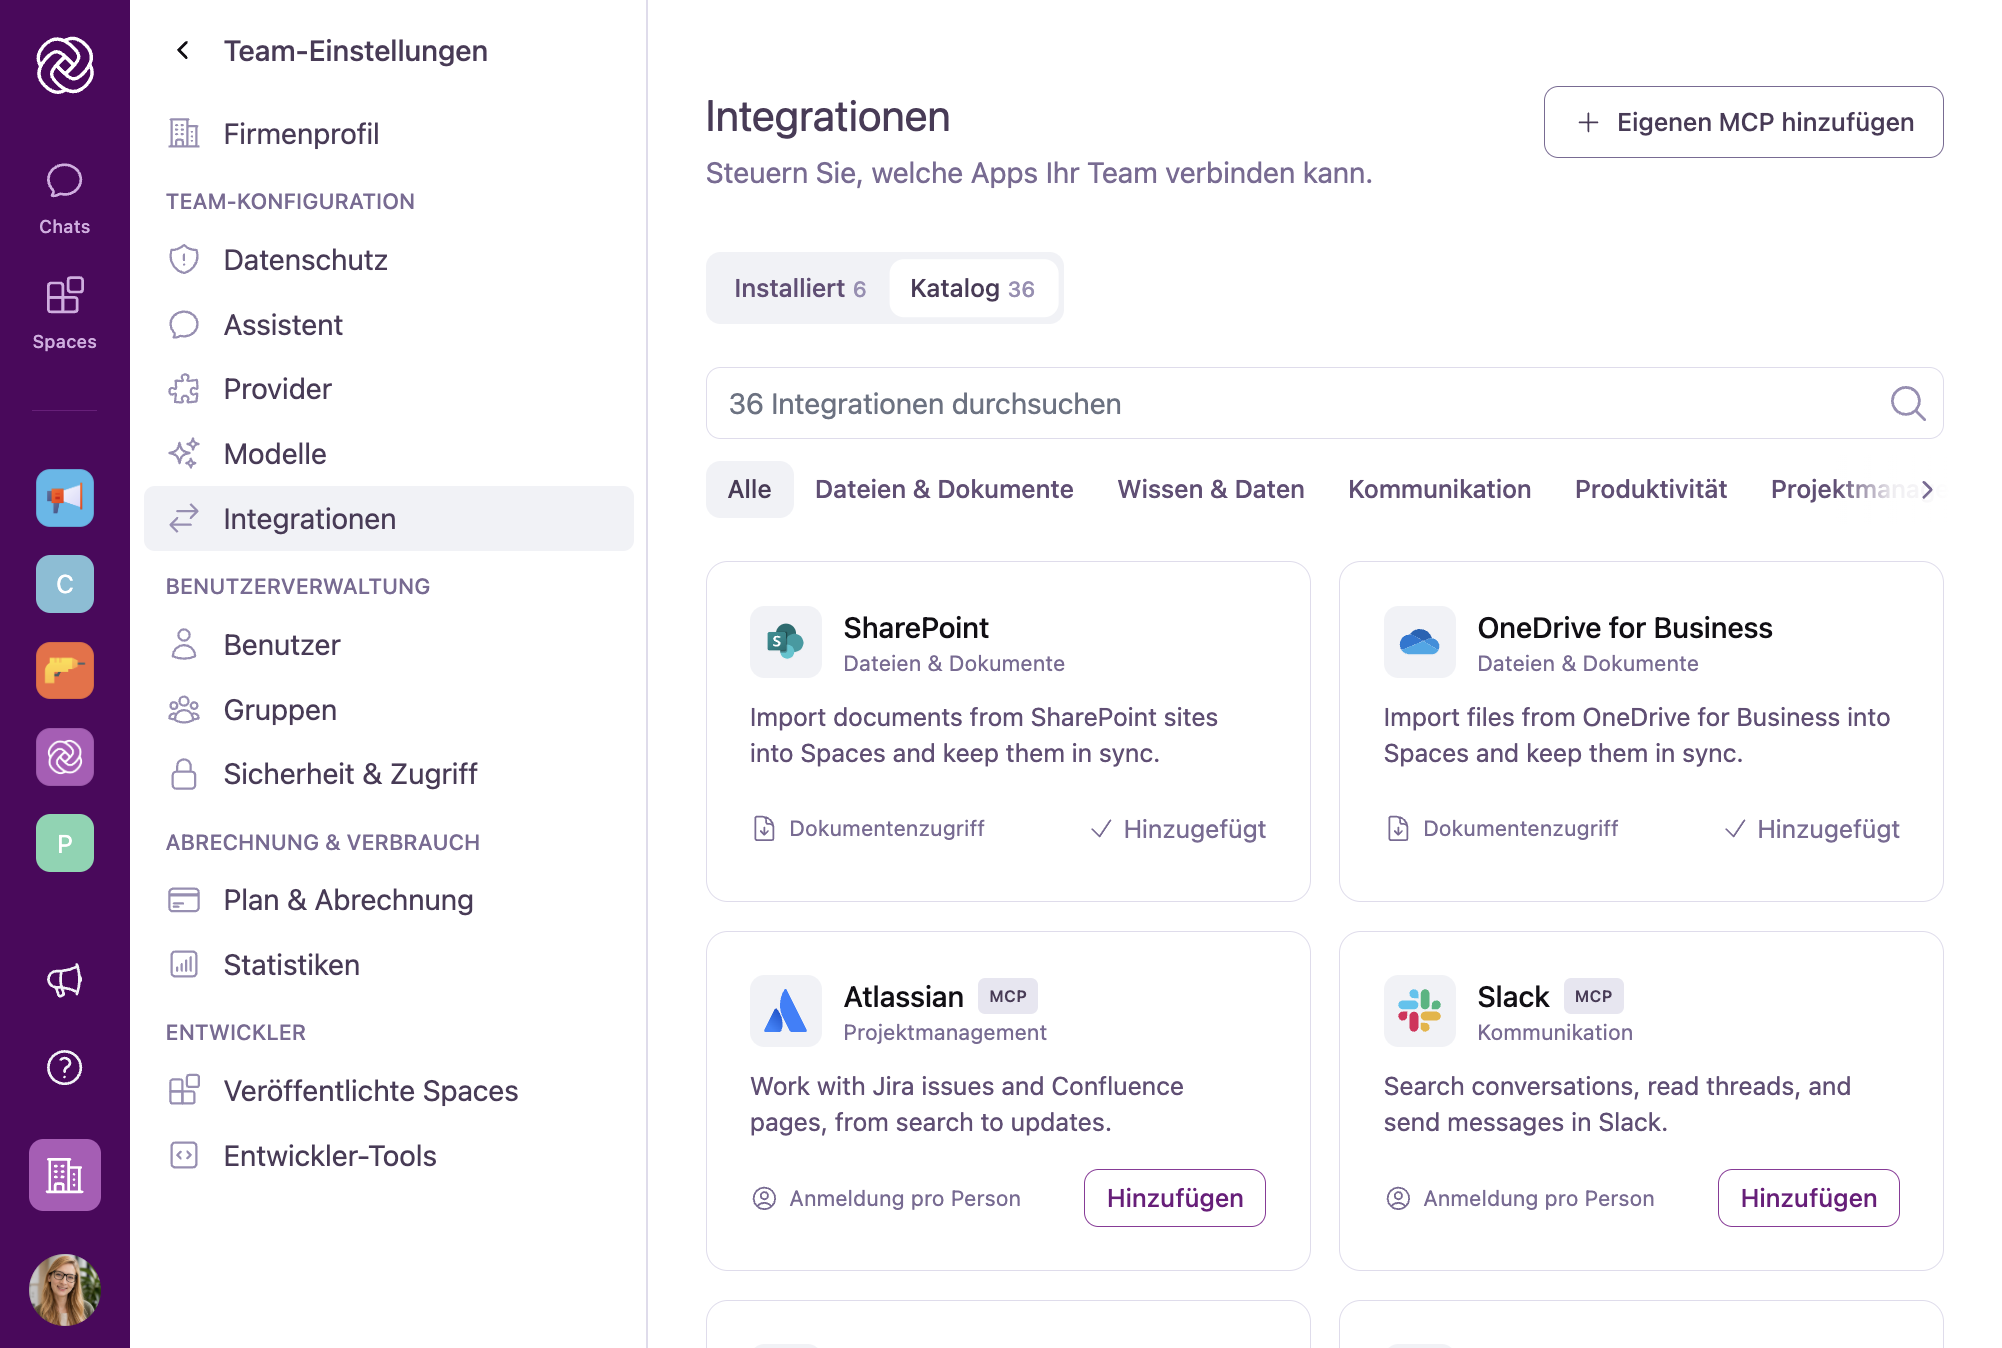
Task: Open the space tile labeled C
Action: tap(65, 584)
